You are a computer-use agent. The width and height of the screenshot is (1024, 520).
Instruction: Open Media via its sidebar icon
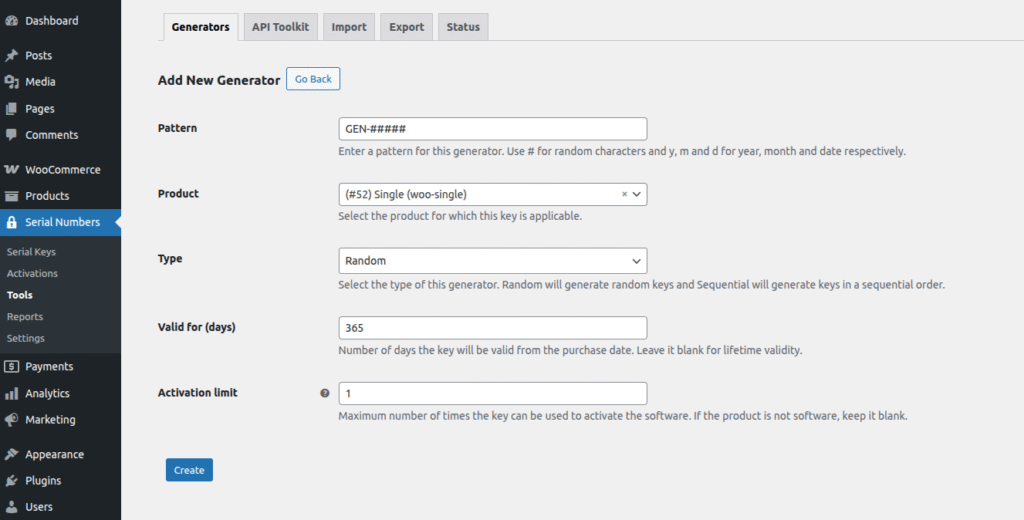coord(12,82)
